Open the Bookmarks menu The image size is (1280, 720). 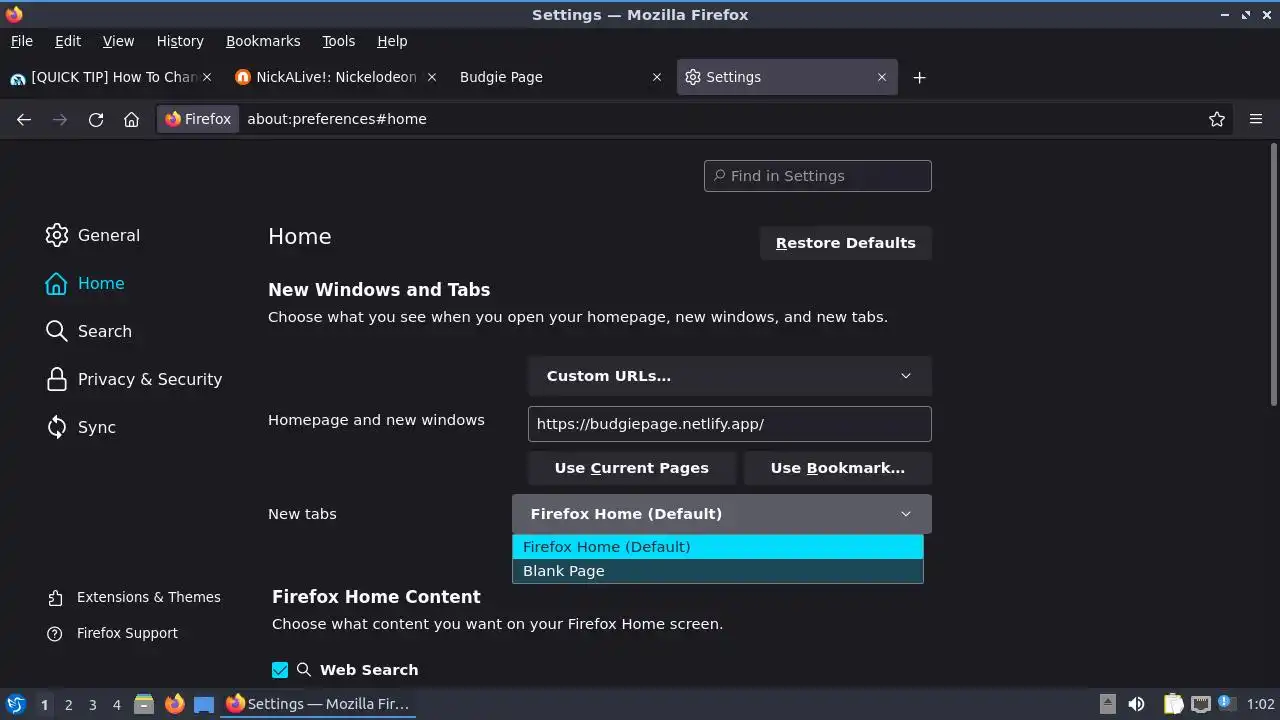tap(263, 41)
